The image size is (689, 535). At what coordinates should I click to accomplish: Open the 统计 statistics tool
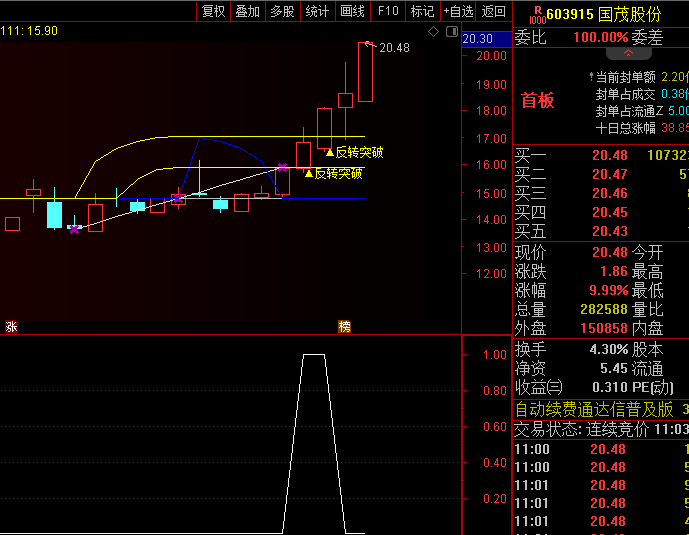tap(317, 11)
